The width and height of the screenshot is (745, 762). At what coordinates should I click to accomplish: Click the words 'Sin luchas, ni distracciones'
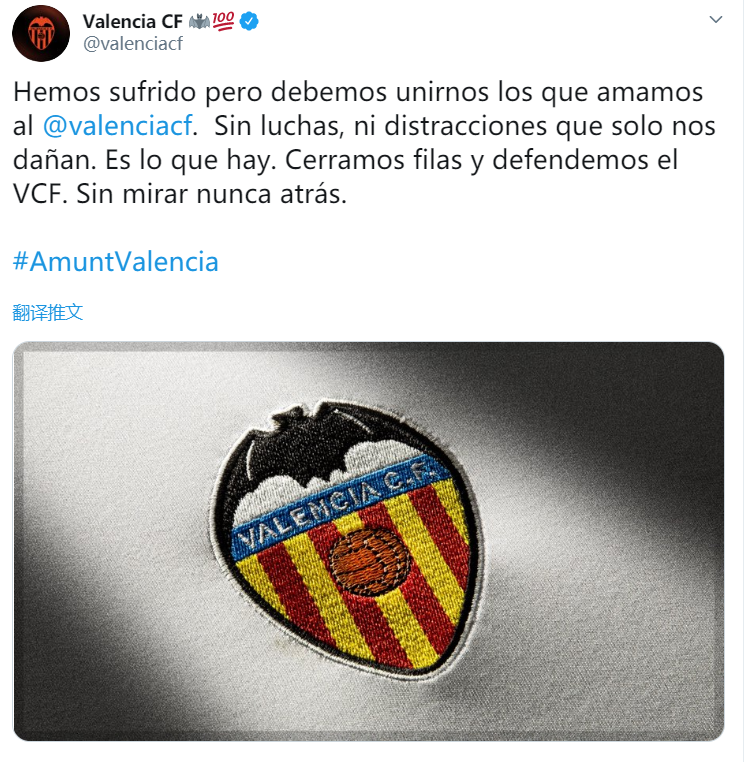coord(380,126)
